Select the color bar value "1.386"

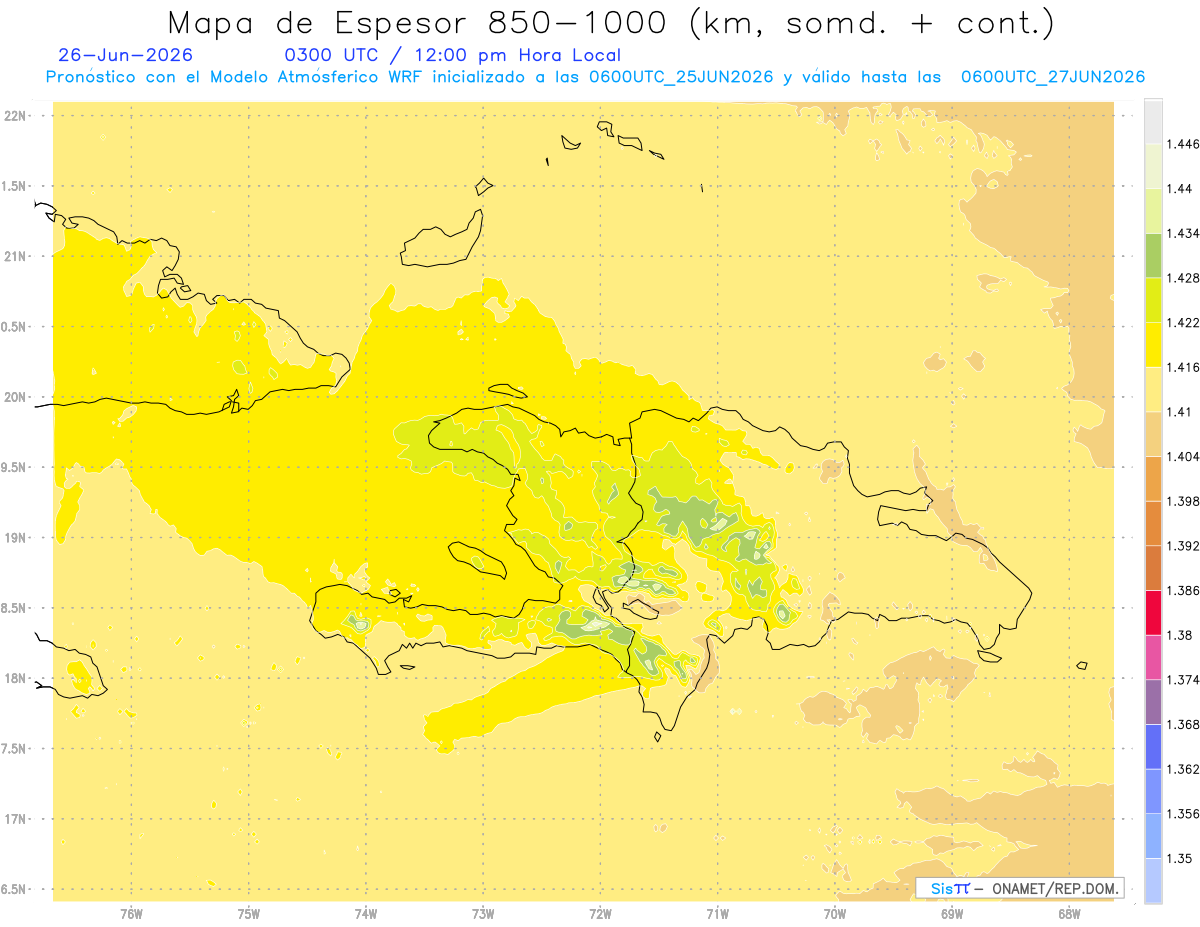(1183, 590)
